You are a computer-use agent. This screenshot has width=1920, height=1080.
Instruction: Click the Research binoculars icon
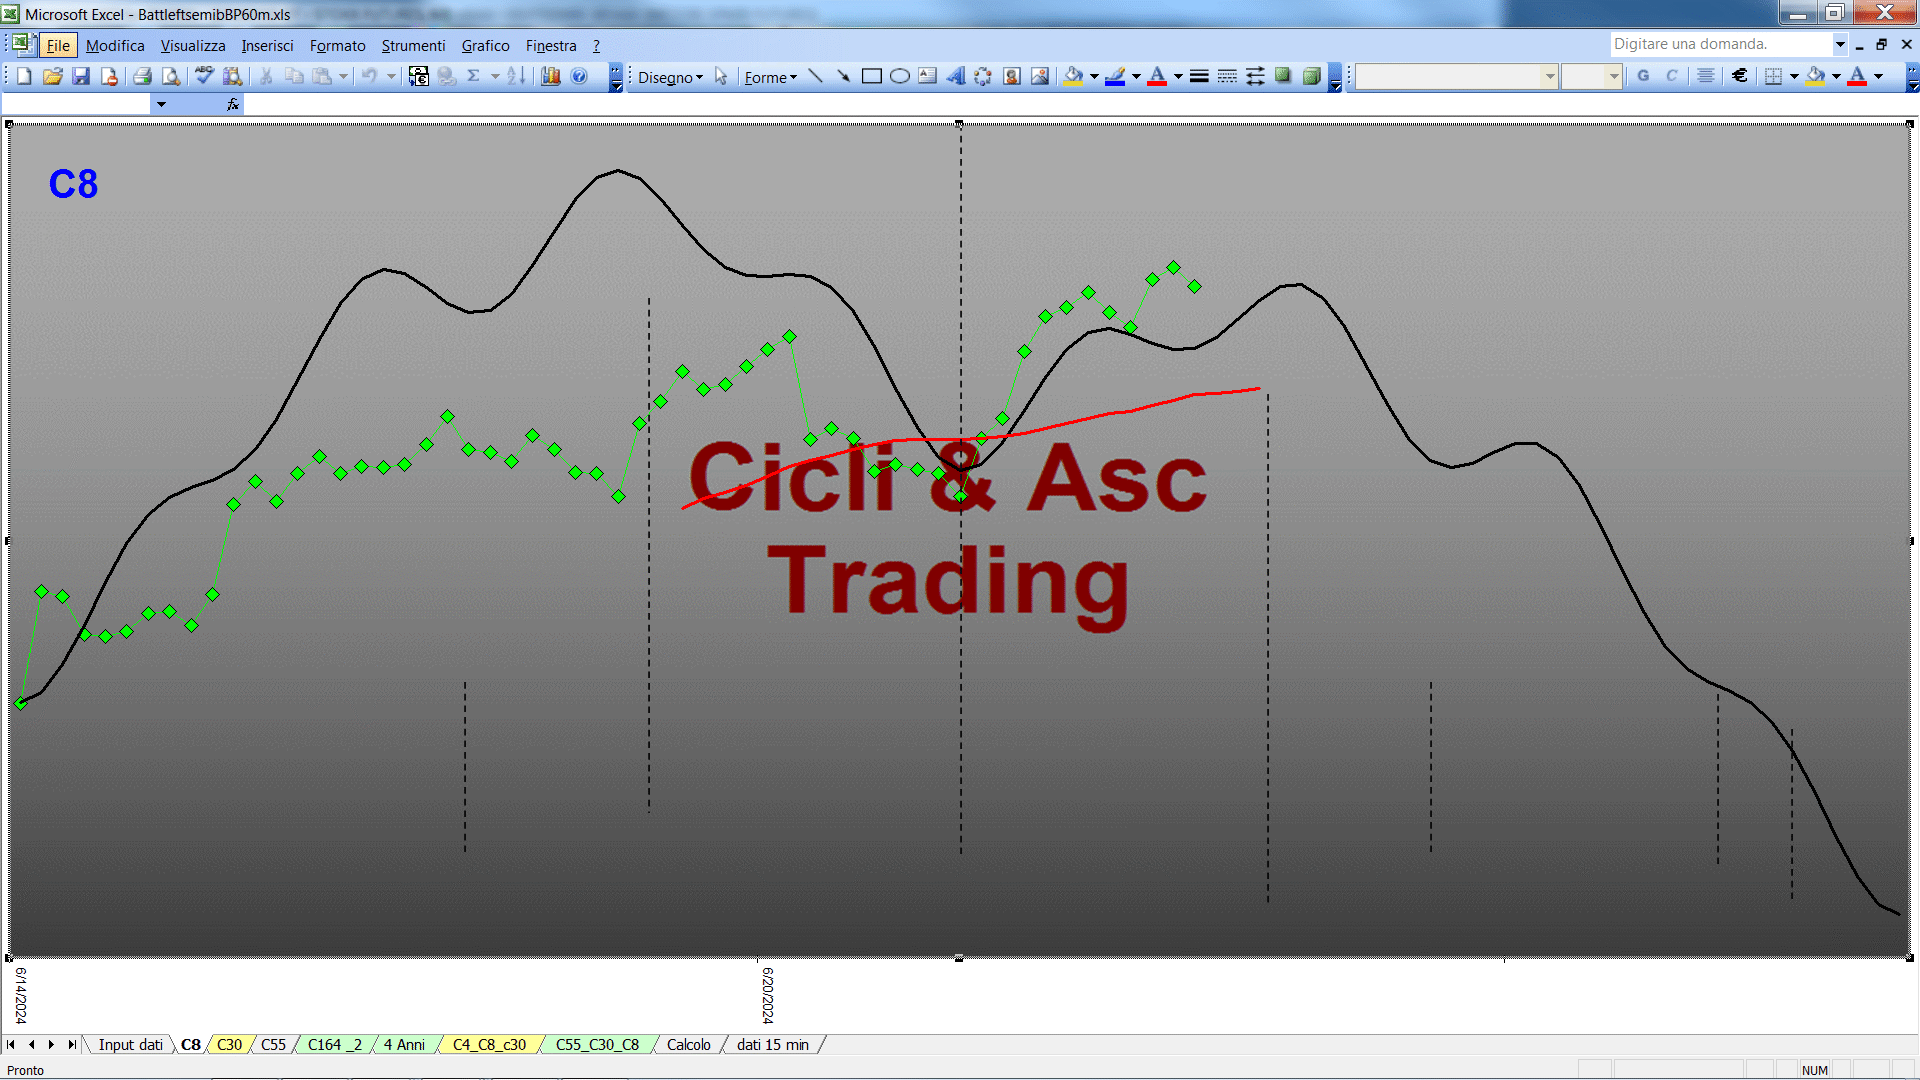(x=233, y=76)
